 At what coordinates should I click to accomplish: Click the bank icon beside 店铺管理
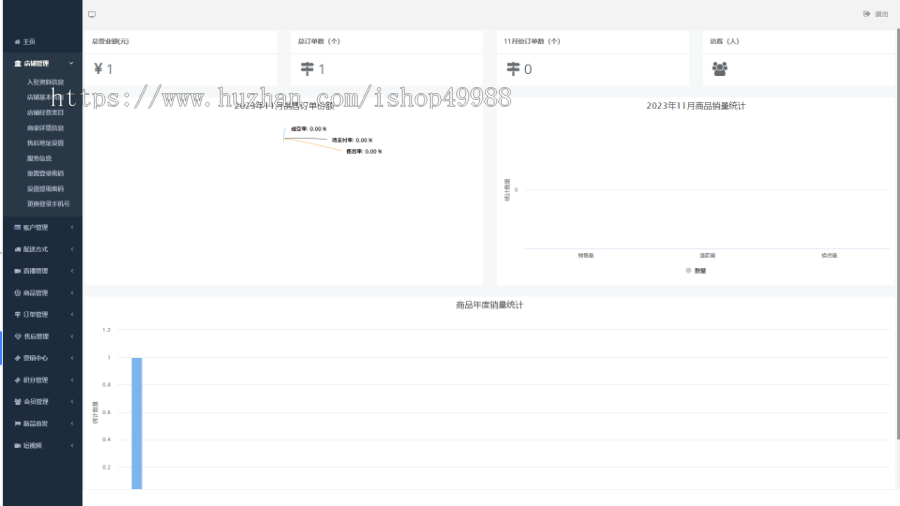[x=17, y=63]
